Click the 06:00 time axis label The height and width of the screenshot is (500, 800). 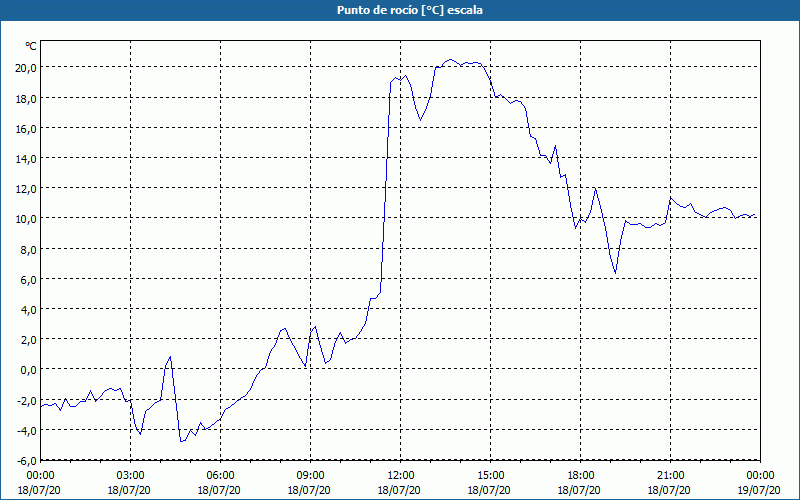coord(220,476)
